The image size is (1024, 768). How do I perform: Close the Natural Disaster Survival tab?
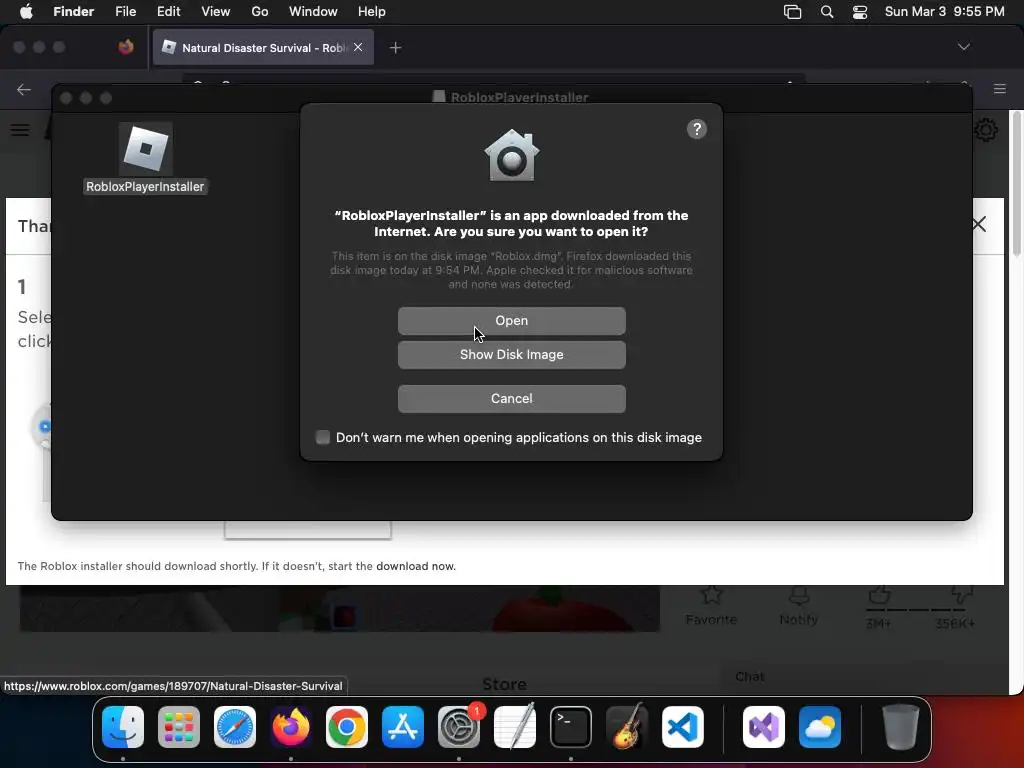pos(358,47)
